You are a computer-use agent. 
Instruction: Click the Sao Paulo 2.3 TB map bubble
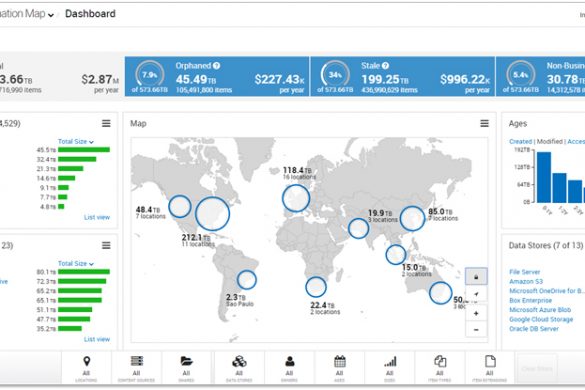[x=247, y=280]
